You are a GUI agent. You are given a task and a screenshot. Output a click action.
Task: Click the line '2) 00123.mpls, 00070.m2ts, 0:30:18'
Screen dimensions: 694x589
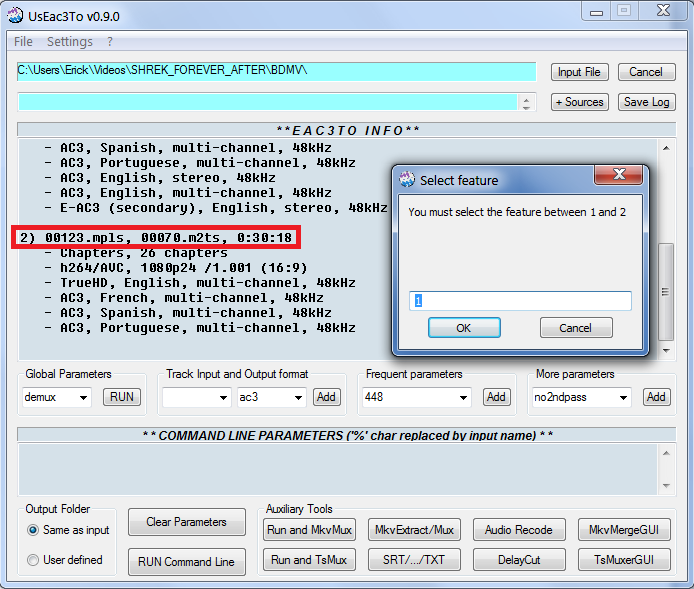(156, 238)
